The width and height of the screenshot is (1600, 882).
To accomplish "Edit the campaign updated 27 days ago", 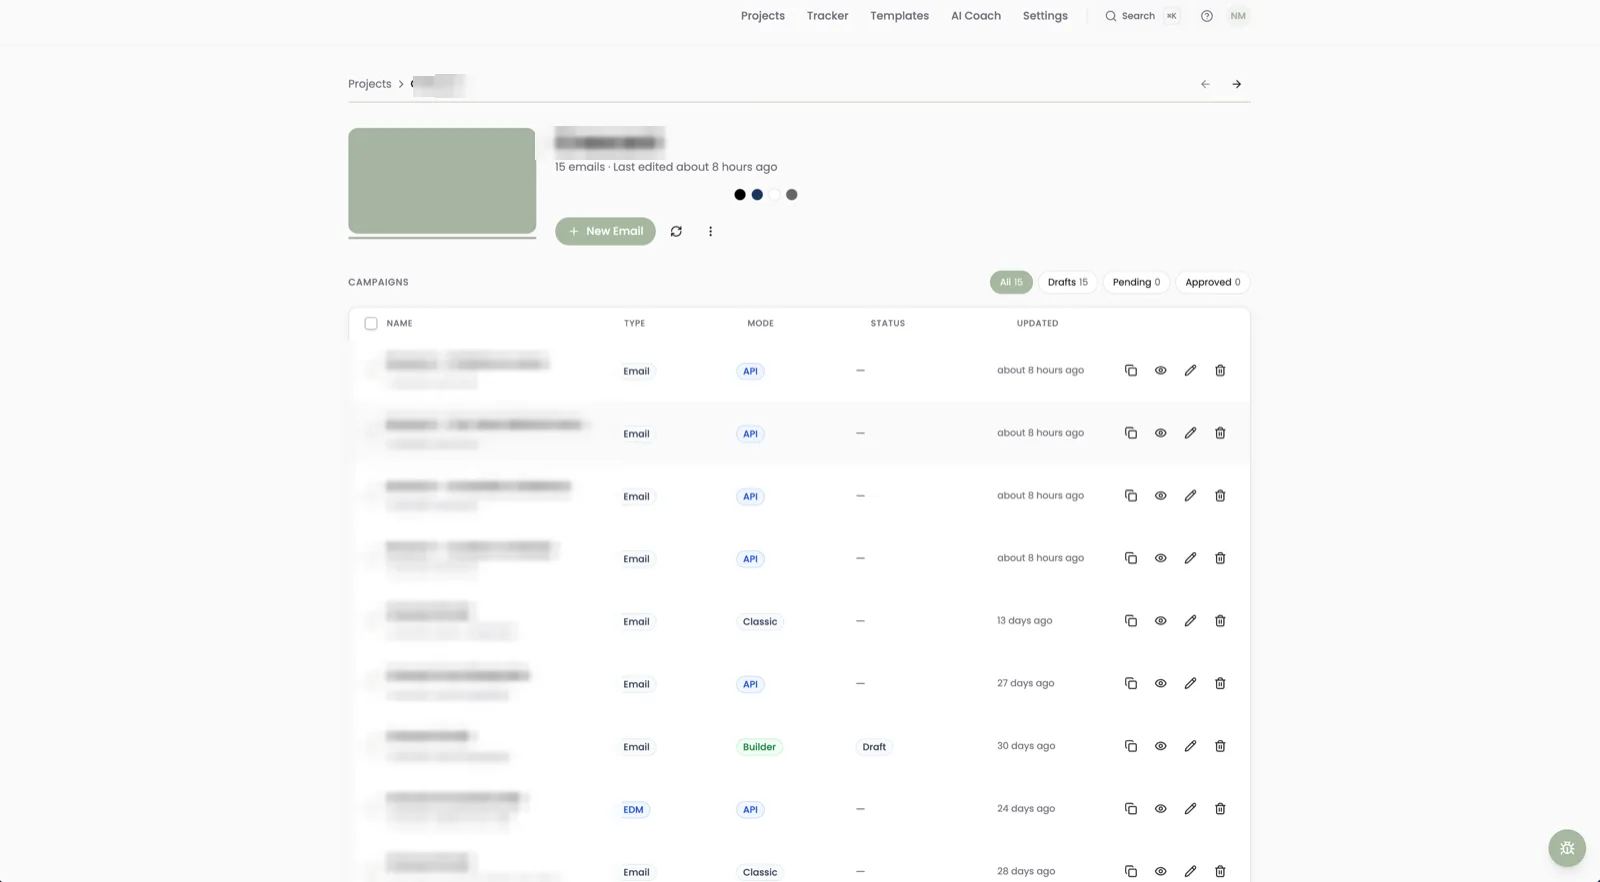I will [1190, 684].
